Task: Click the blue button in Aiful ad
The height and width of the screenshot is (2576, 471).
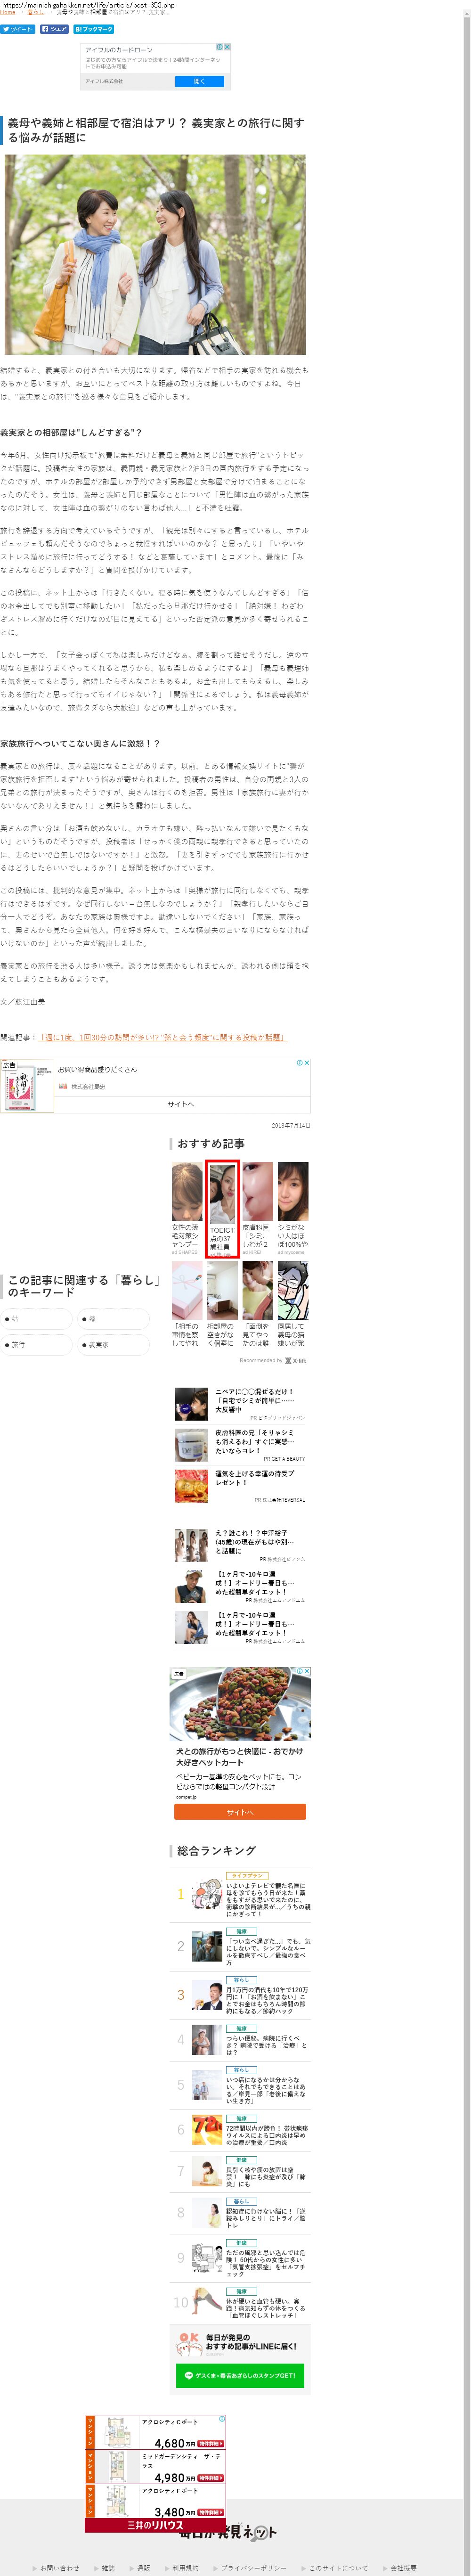Action: pos(199,81)
